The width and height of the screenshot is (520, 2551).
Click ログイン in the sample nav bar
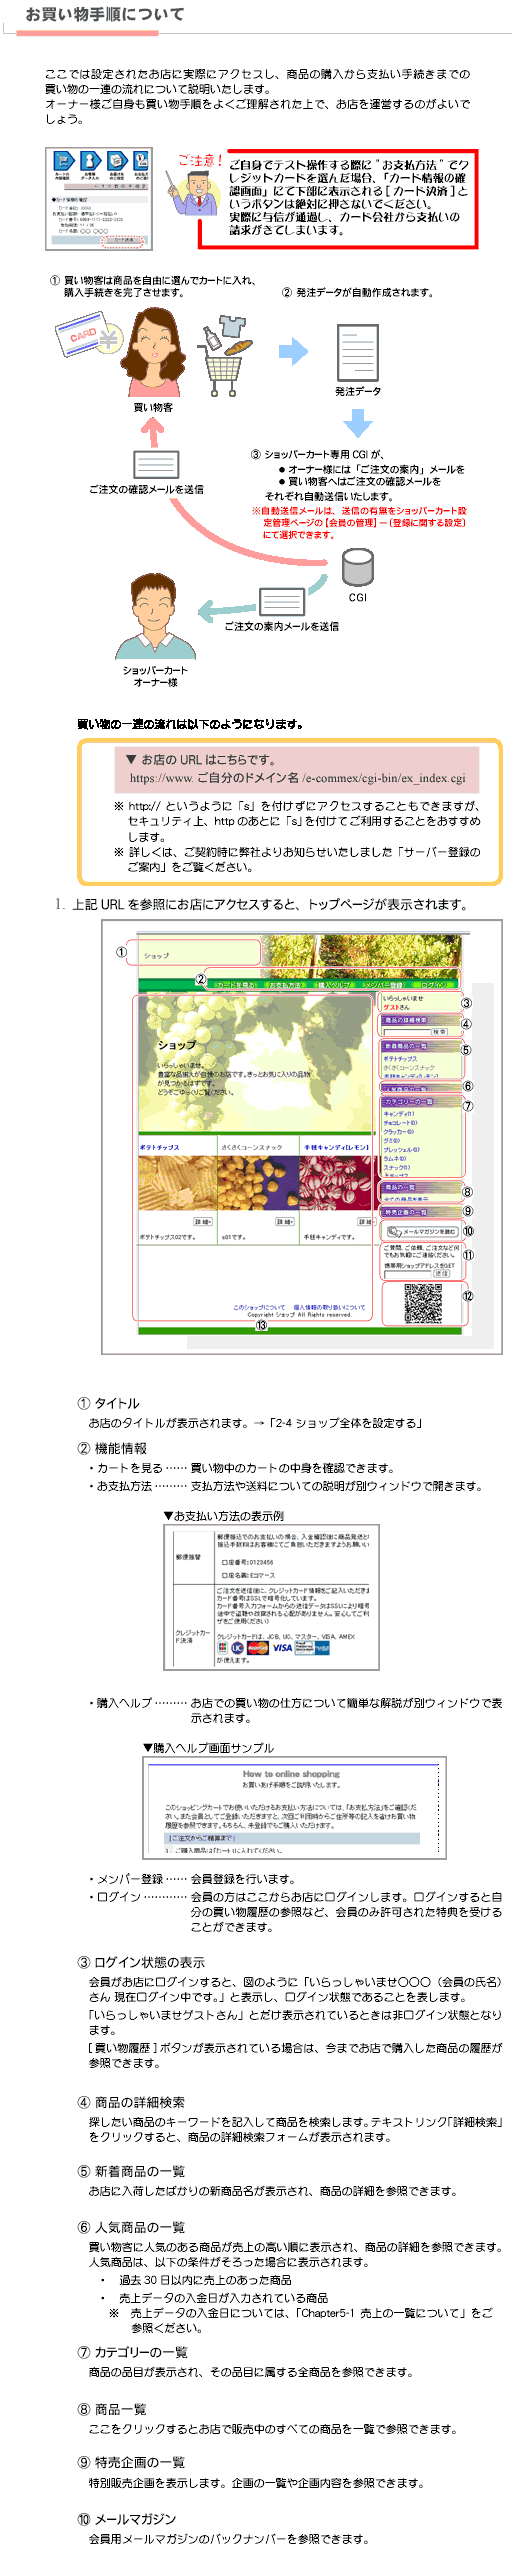click(435, 984)
